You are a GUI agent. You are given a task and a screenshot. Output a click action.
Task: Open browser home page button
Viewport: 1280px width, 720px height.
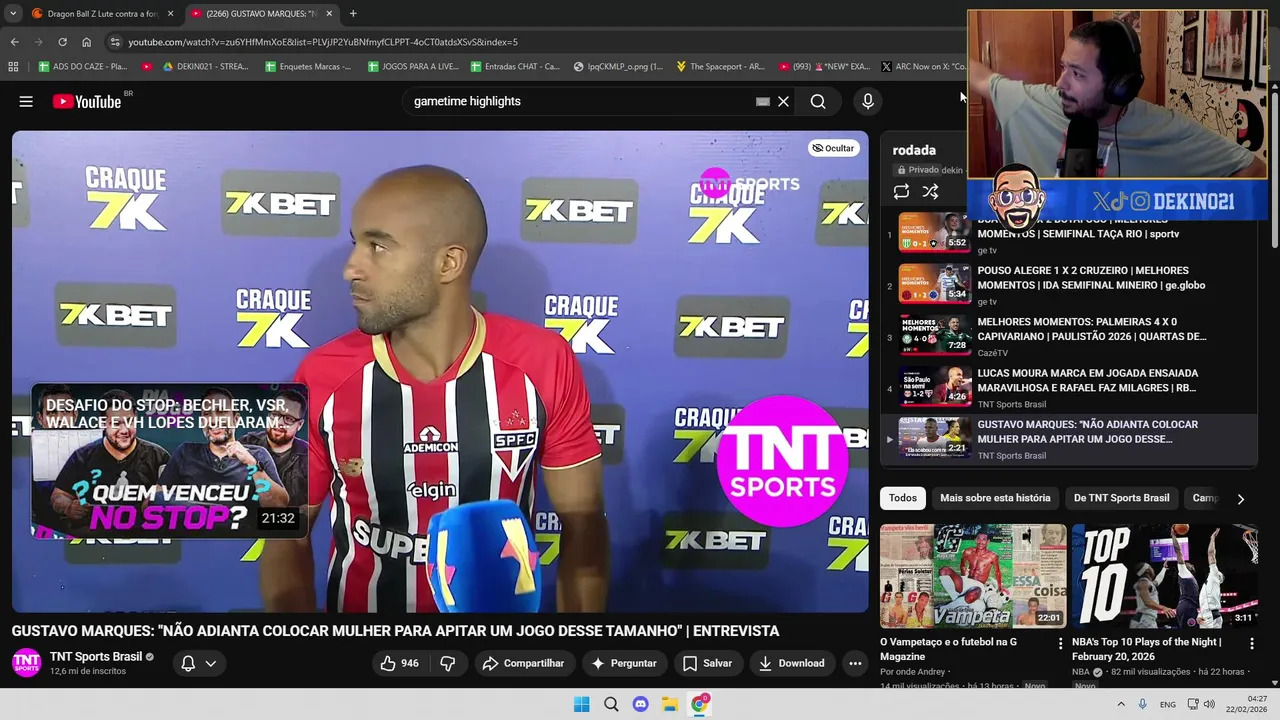(x=86, y=42)
